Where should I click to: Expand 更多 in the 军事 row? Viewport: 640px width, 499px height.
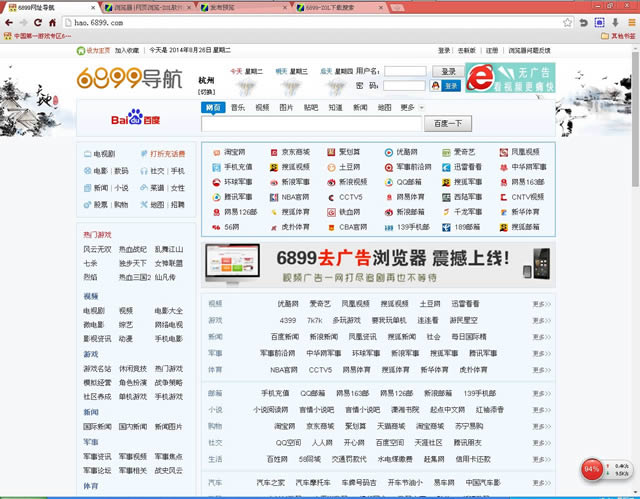click(542, 354)
